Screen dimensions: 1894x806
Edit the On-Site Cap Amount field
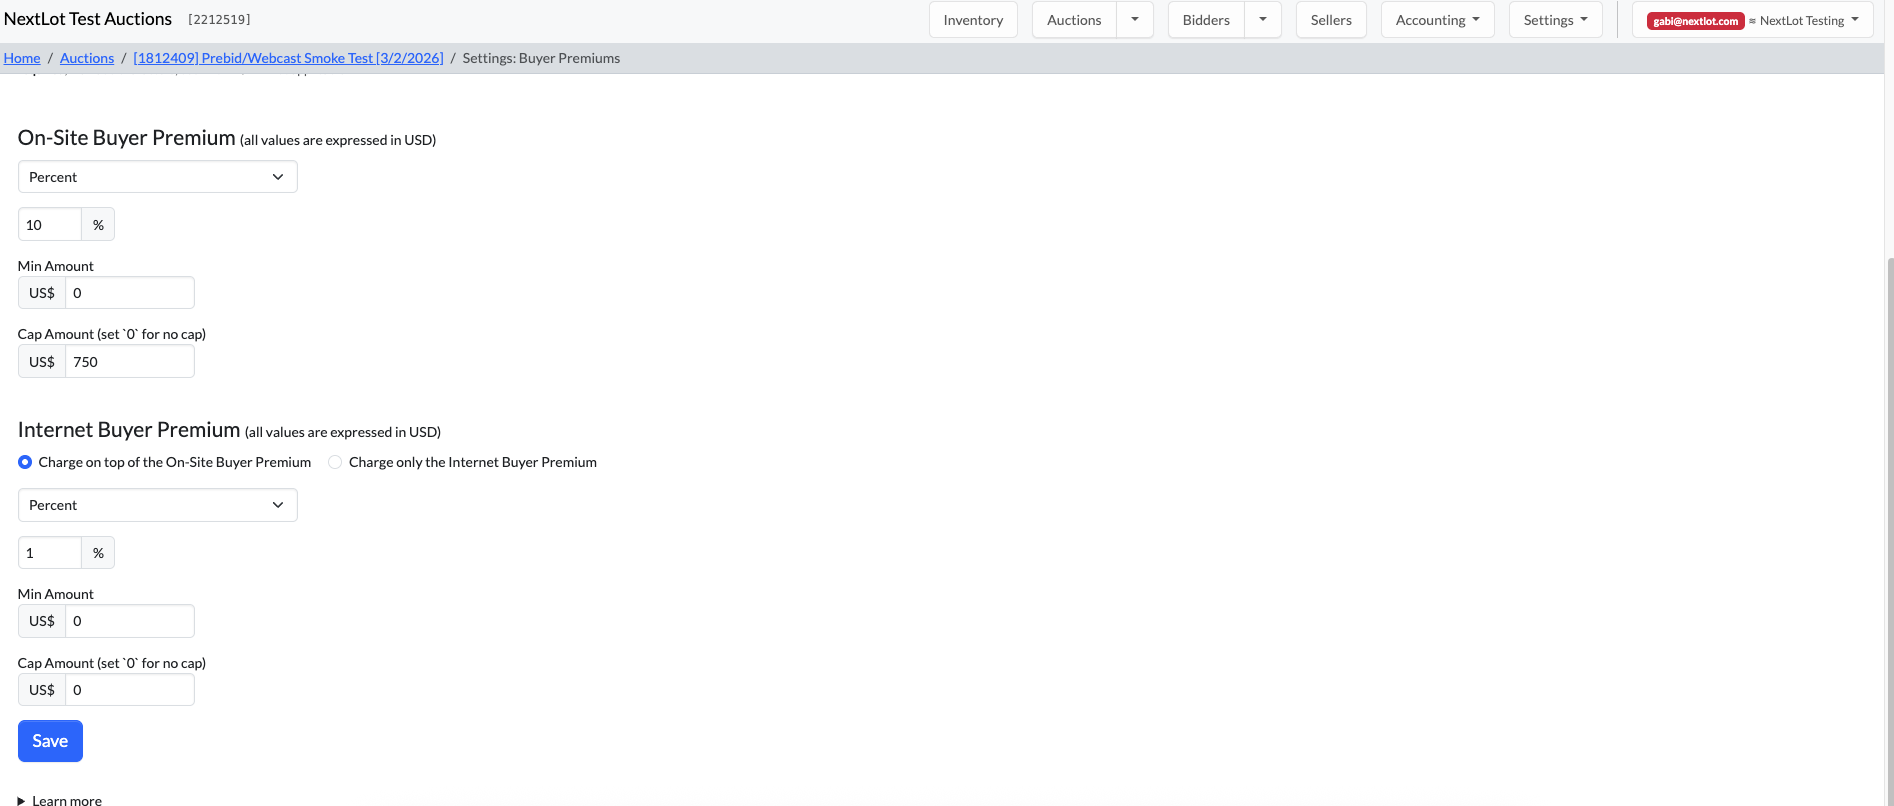130,362
